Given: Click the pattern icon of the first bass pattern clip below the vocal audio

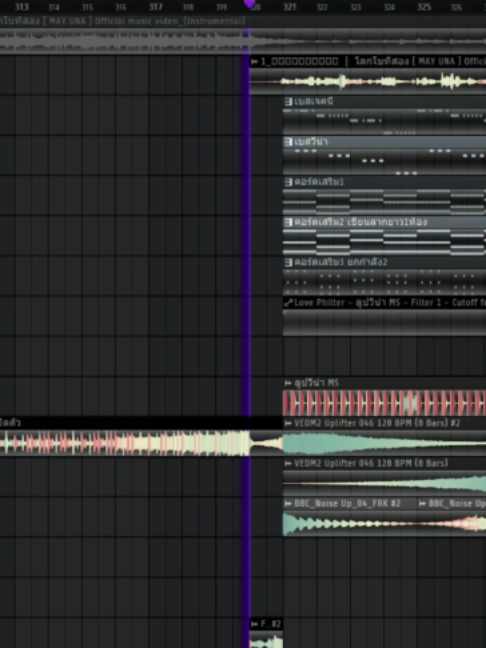Looking at the screenshot, I should 288,101.
